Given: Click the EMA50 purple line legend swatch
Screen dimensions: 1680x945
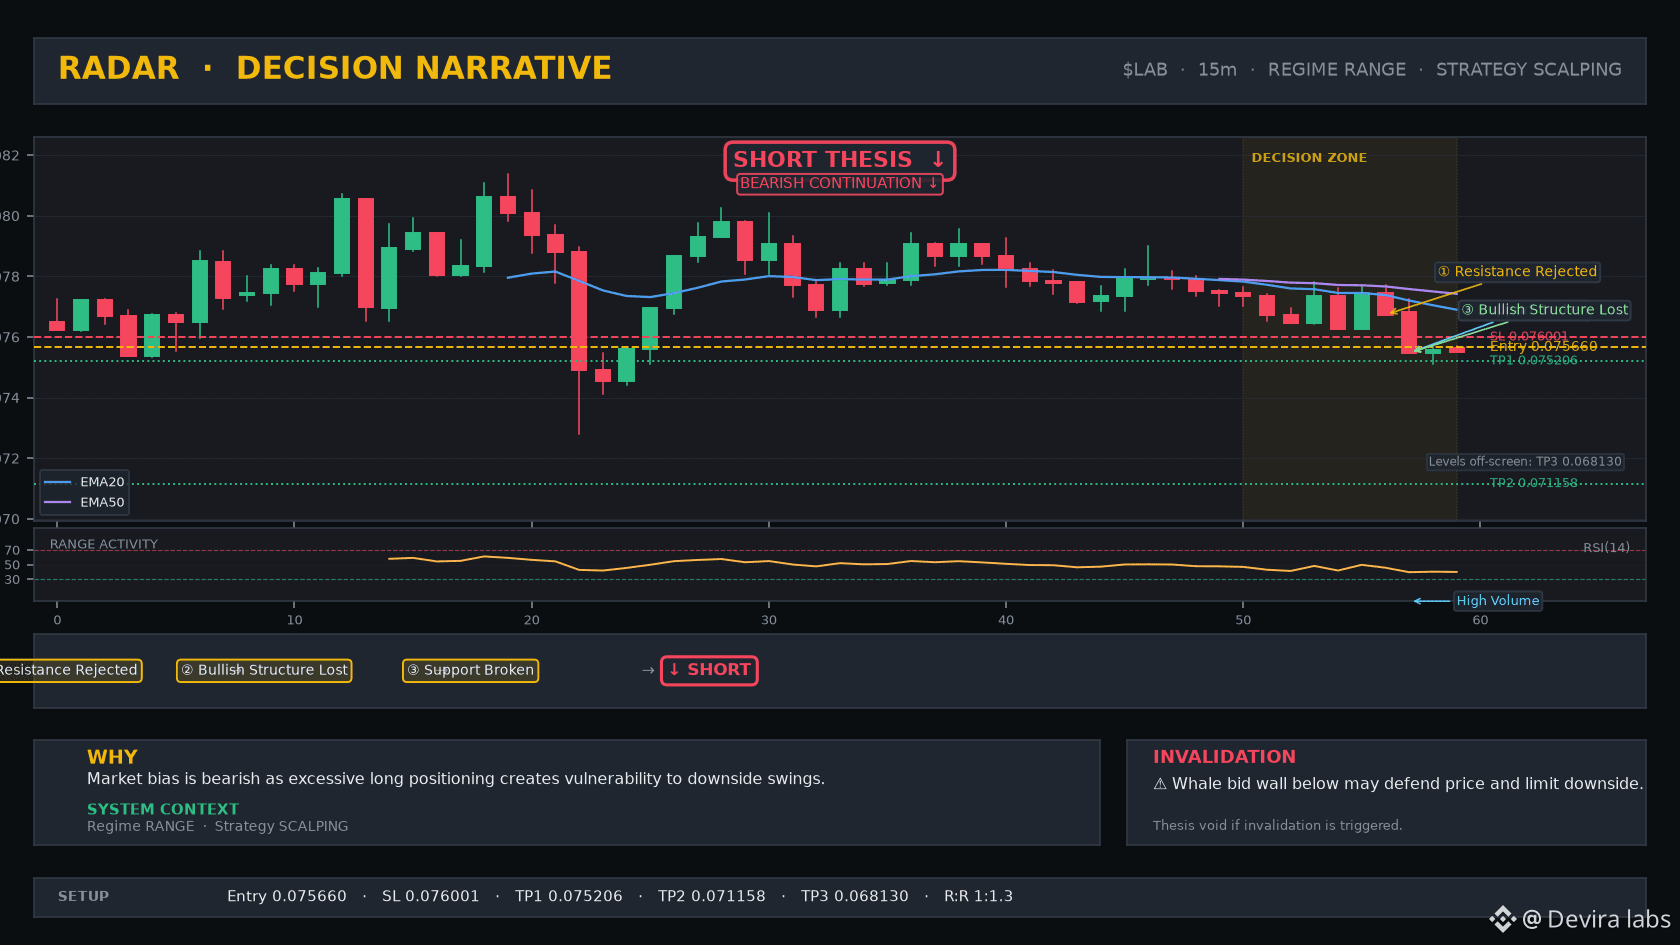Looking at the screenshot, I should pos(58,502).
